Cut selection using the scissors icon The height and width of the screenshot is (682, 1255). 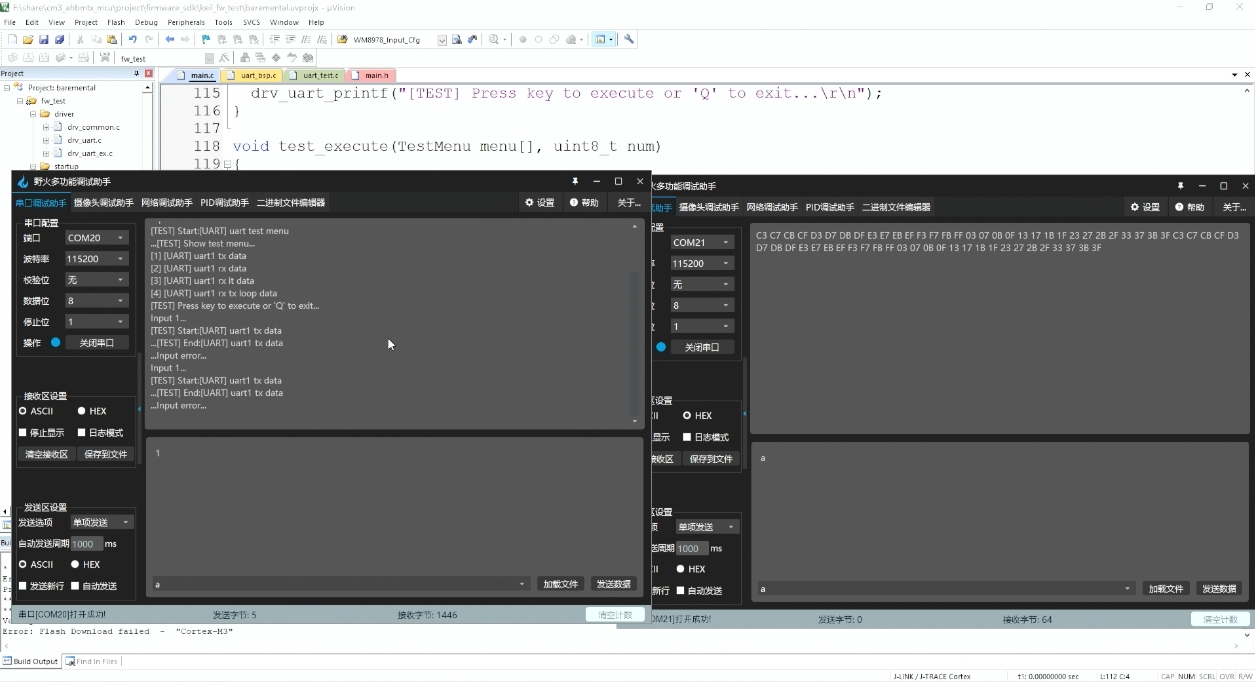point(79,39)
